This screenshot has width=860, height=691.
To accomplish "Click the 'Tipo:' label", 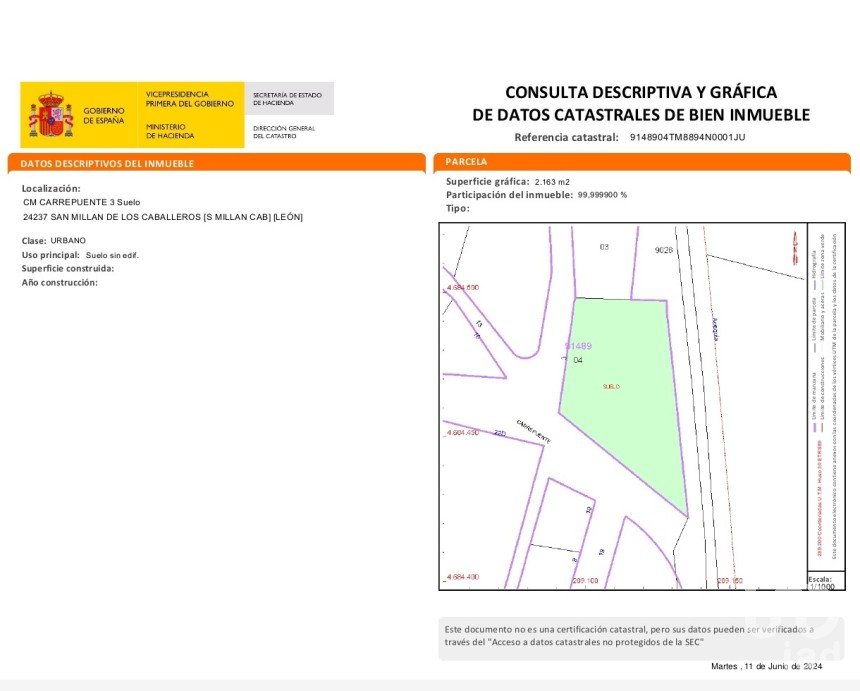I will coord(457,208).
